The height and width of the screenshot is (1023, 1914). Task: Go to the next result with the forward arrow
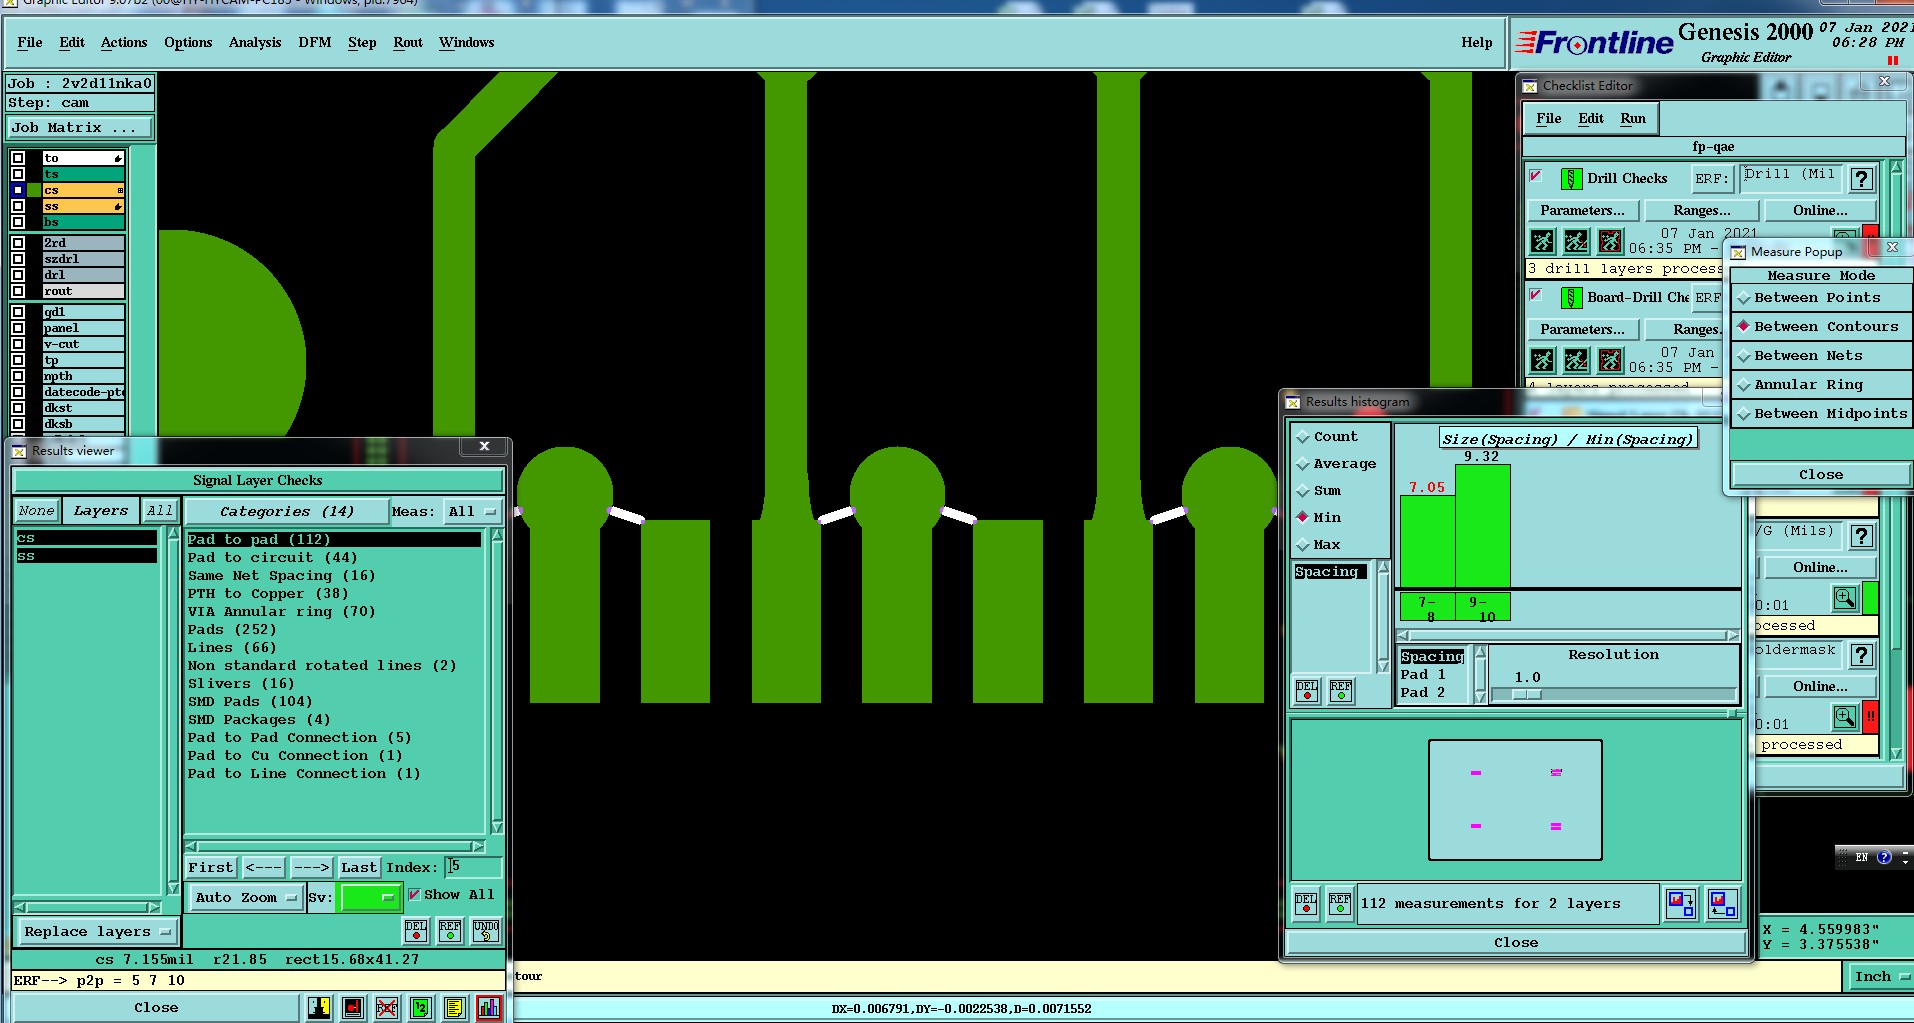pos(311,868)
